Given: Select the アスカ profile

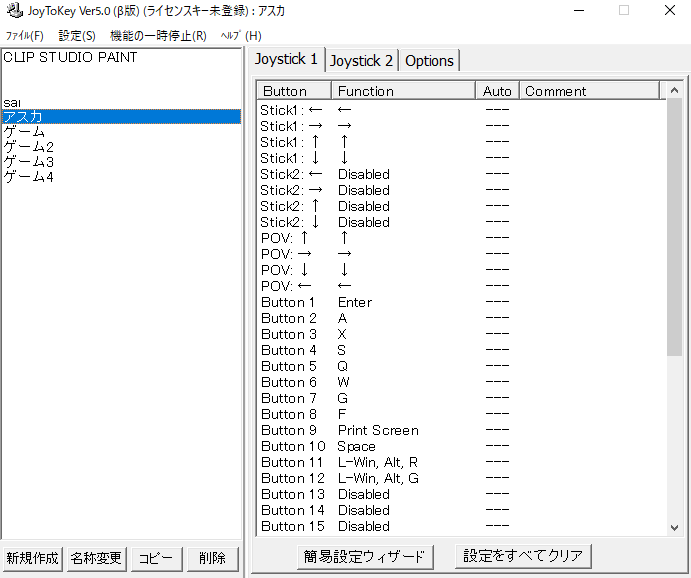Looking at the screenshot, I should click(122, 117).
